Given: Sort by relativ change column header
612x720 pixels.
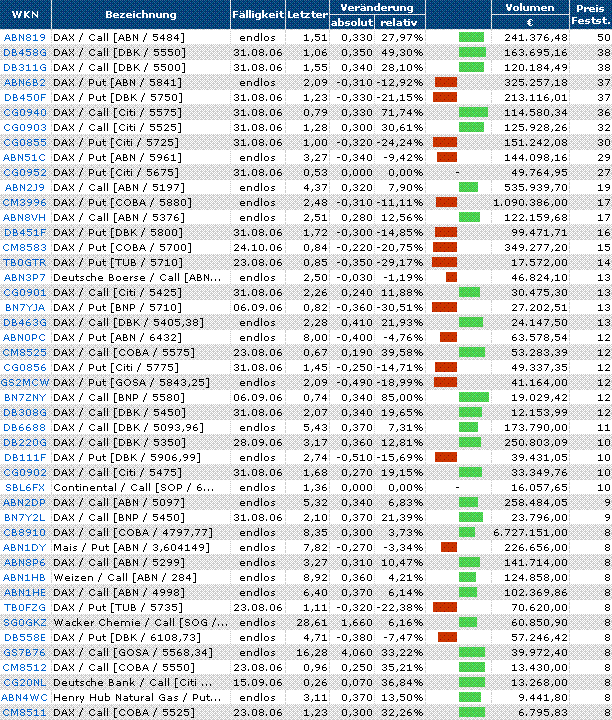Looking at the screenshot, I should pyautogui.click(x=399, y=22).
